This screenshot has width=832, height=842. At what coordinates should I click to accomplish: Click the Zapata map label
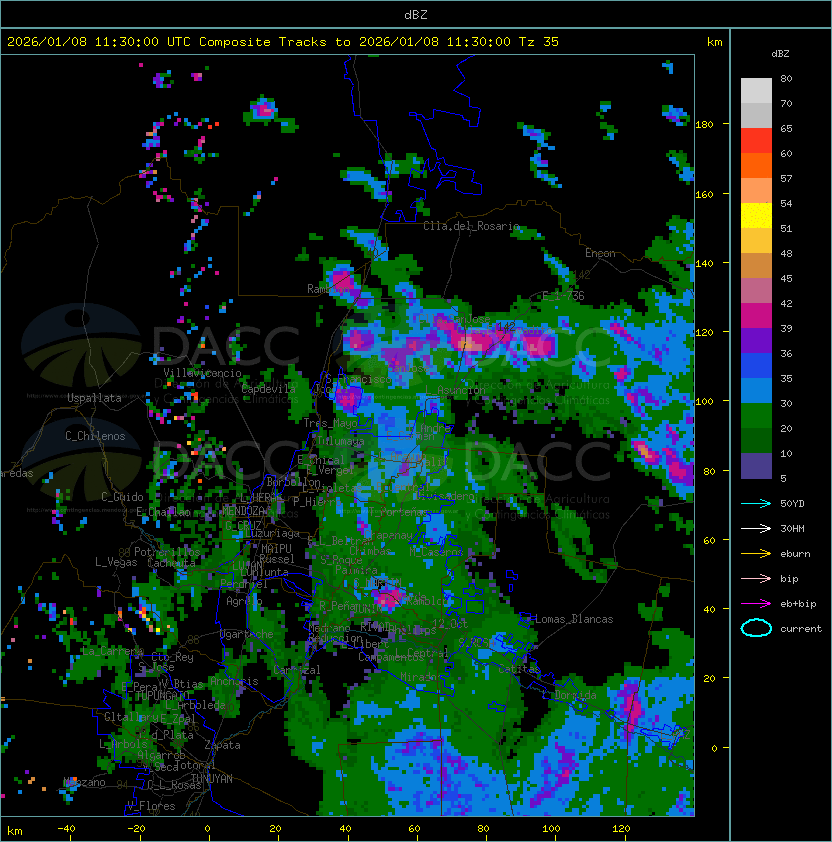(222, 745)
